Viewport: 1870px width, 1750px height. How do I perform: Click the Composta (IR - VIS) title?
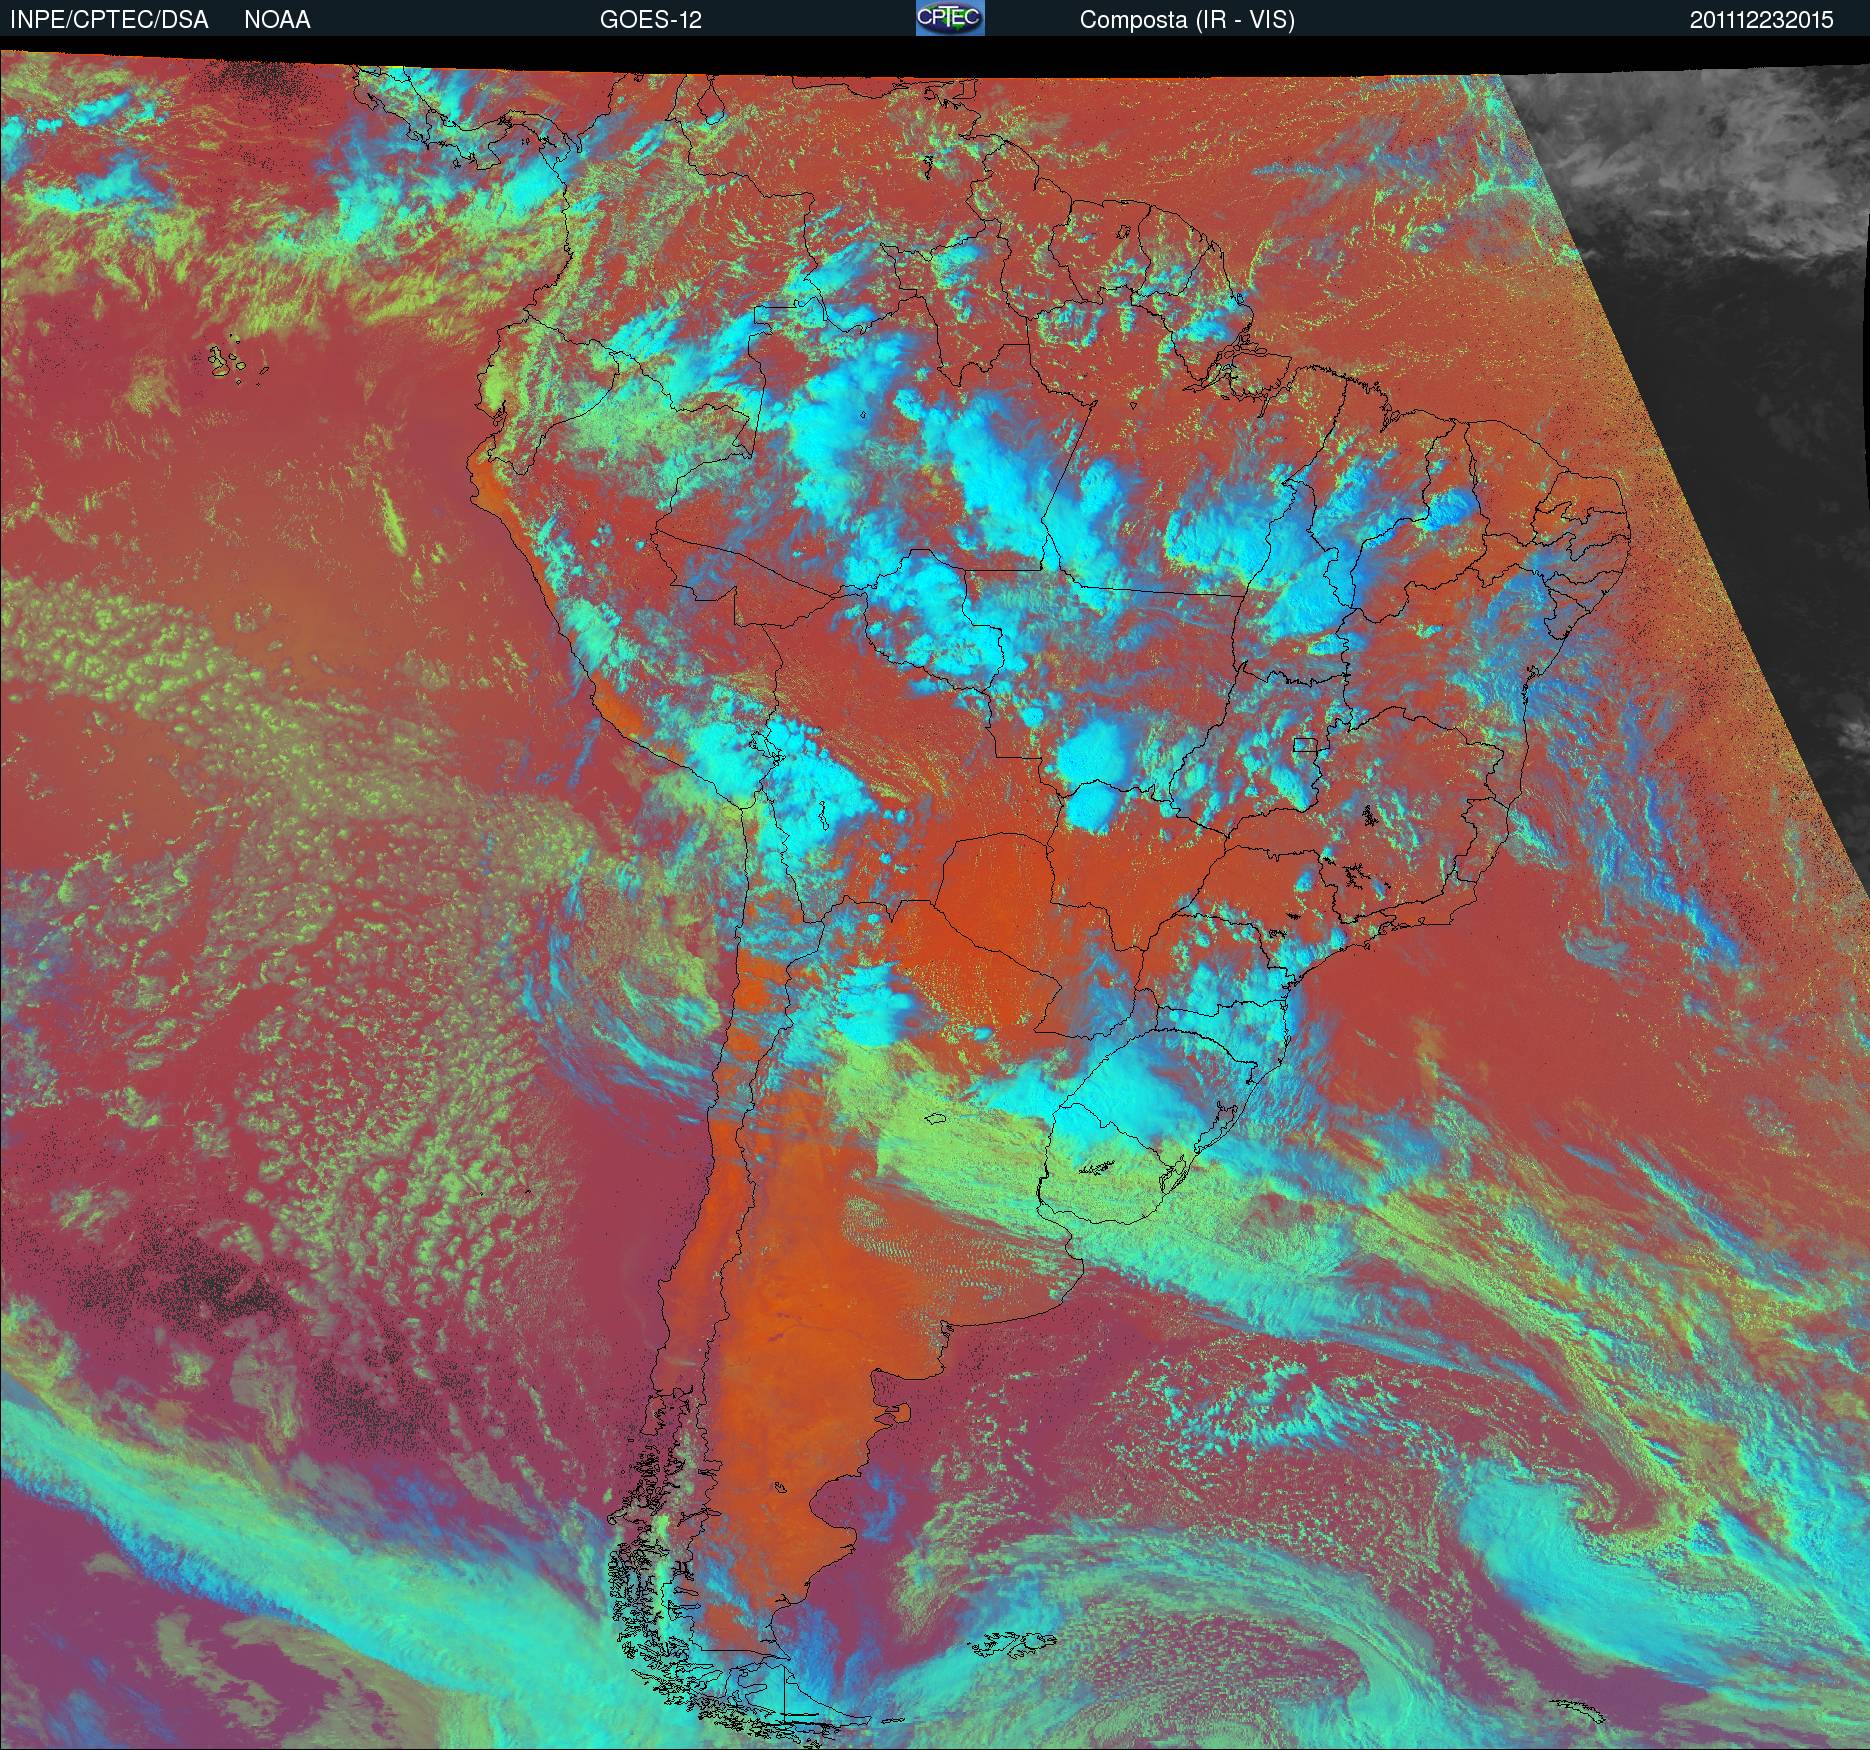pos(1187,20)
